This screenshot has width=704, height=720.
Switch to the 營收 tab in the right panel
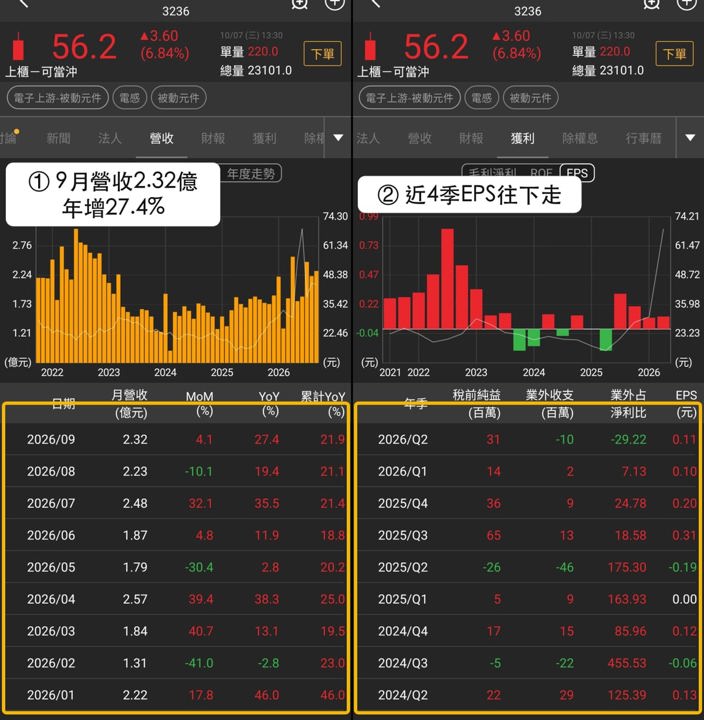pyautogui.click(x=420, y=138)
